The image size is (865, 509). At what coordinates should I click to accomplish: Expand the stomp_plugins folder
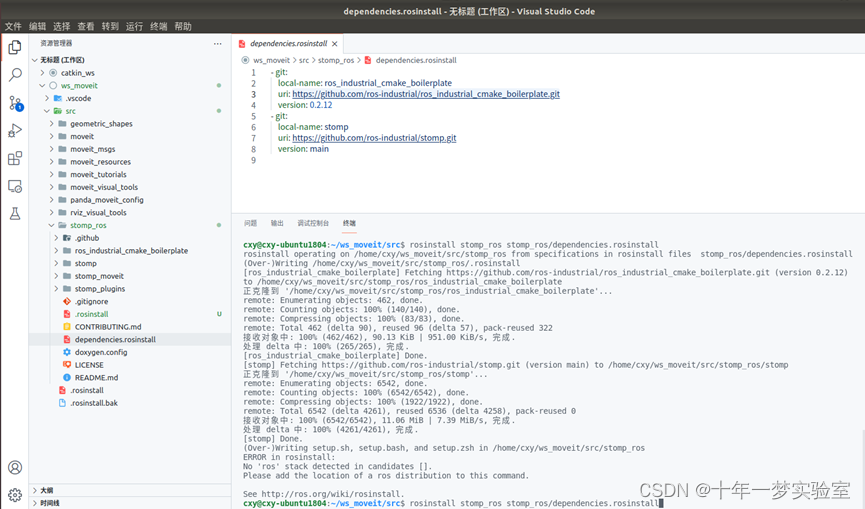(x=56, y=288)
